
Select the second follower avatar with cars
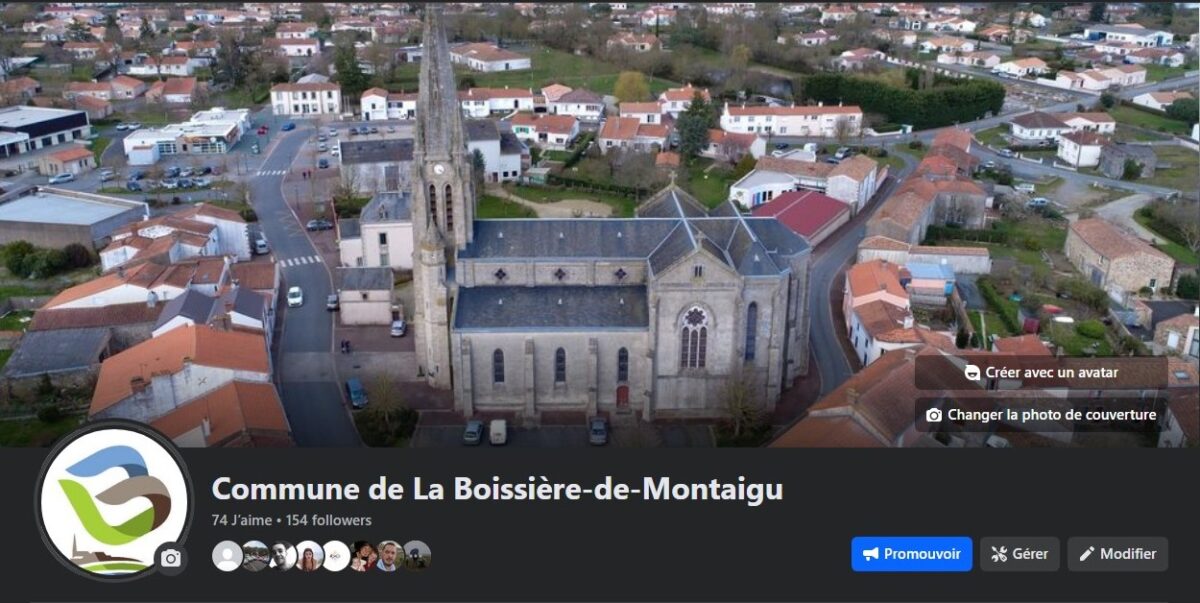(x=255, y=555)
